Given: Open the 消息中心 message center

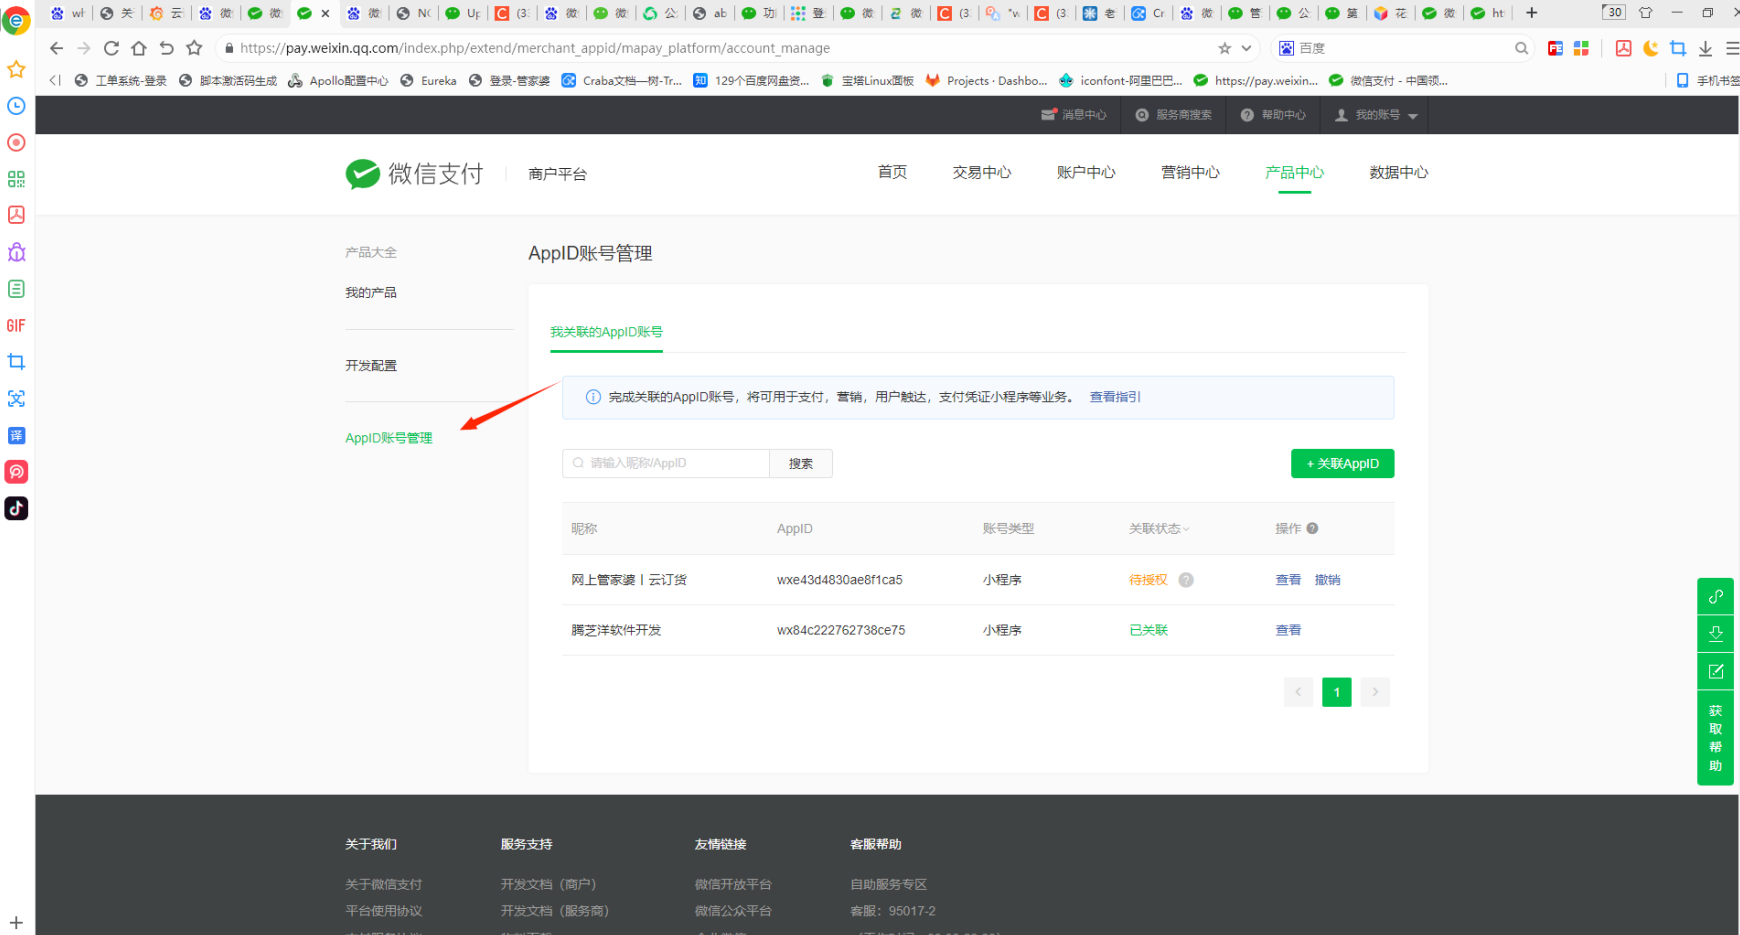Looking at the screenshot, I should point(1074,115).
